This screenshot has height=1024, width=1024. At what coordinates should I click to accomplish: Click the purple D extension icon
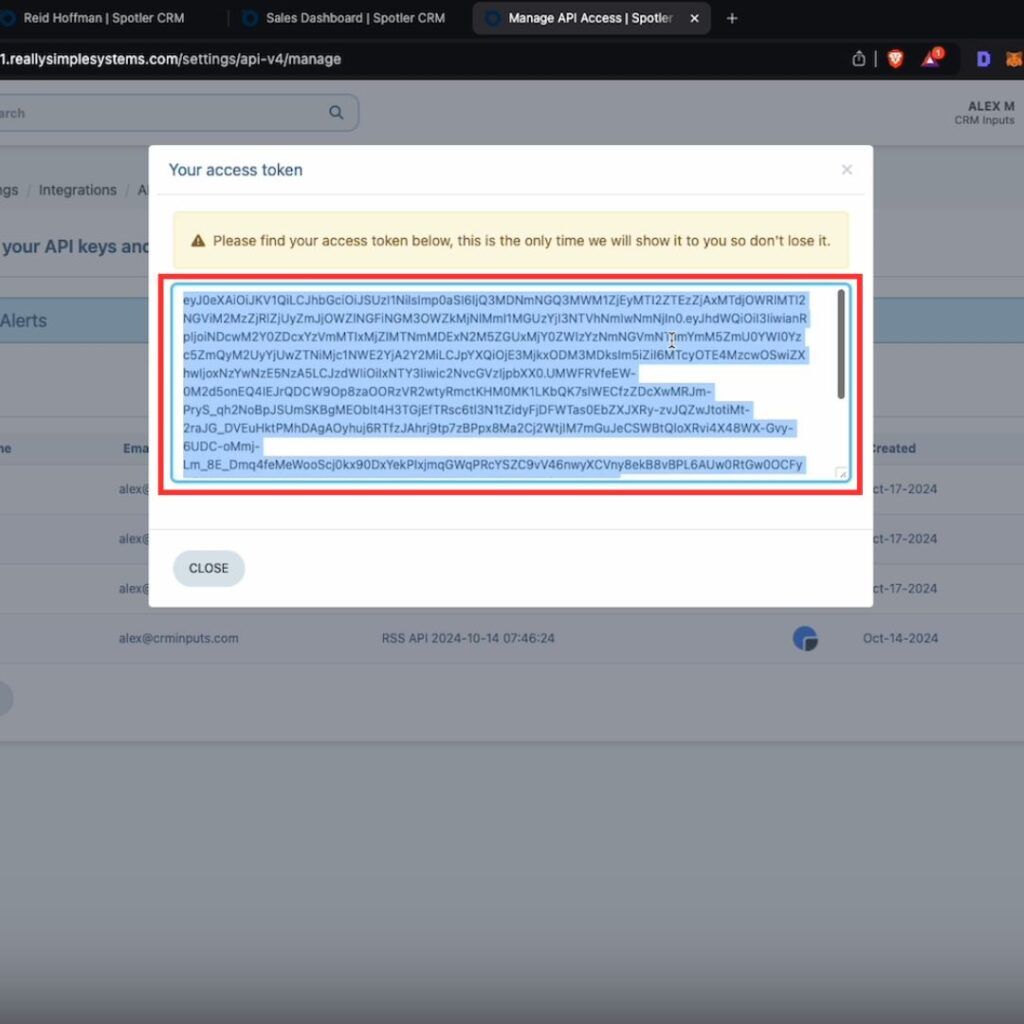pos(984,59)
